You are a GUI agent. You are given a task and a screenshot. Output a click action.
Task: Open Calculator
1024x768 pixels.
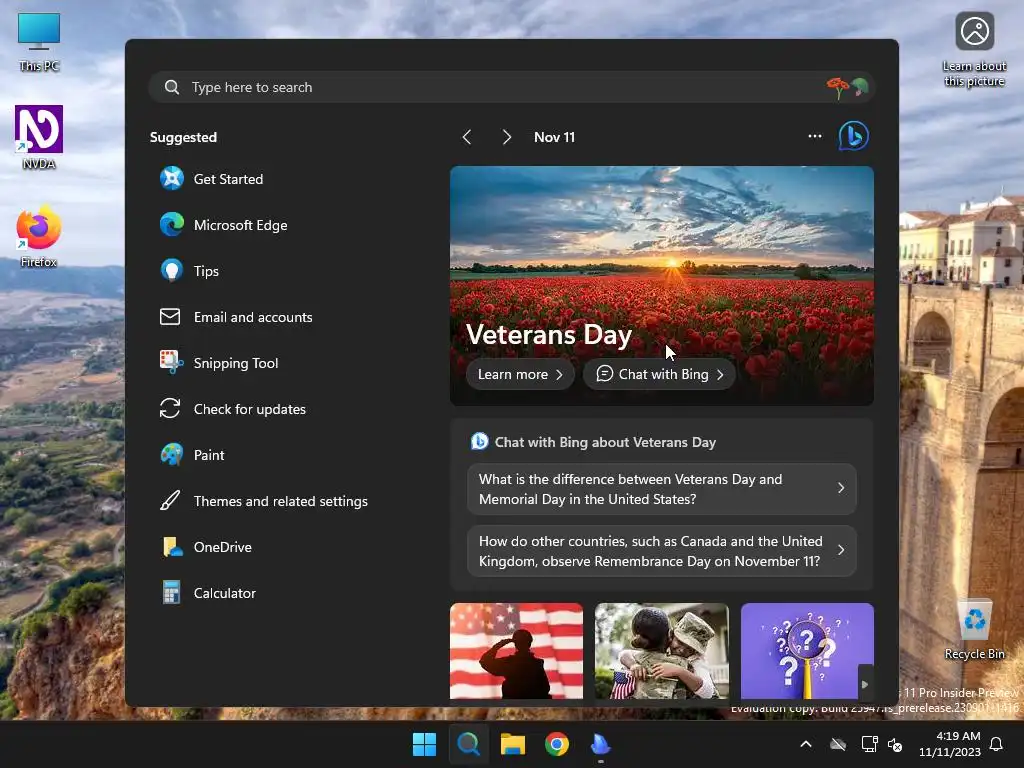coord(208,593)
